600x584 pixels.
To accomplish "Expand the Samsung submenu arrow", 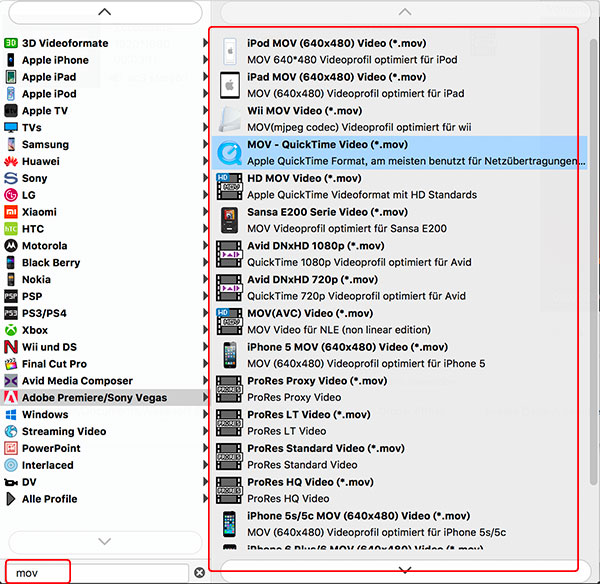I will click(x=205, y=144).
